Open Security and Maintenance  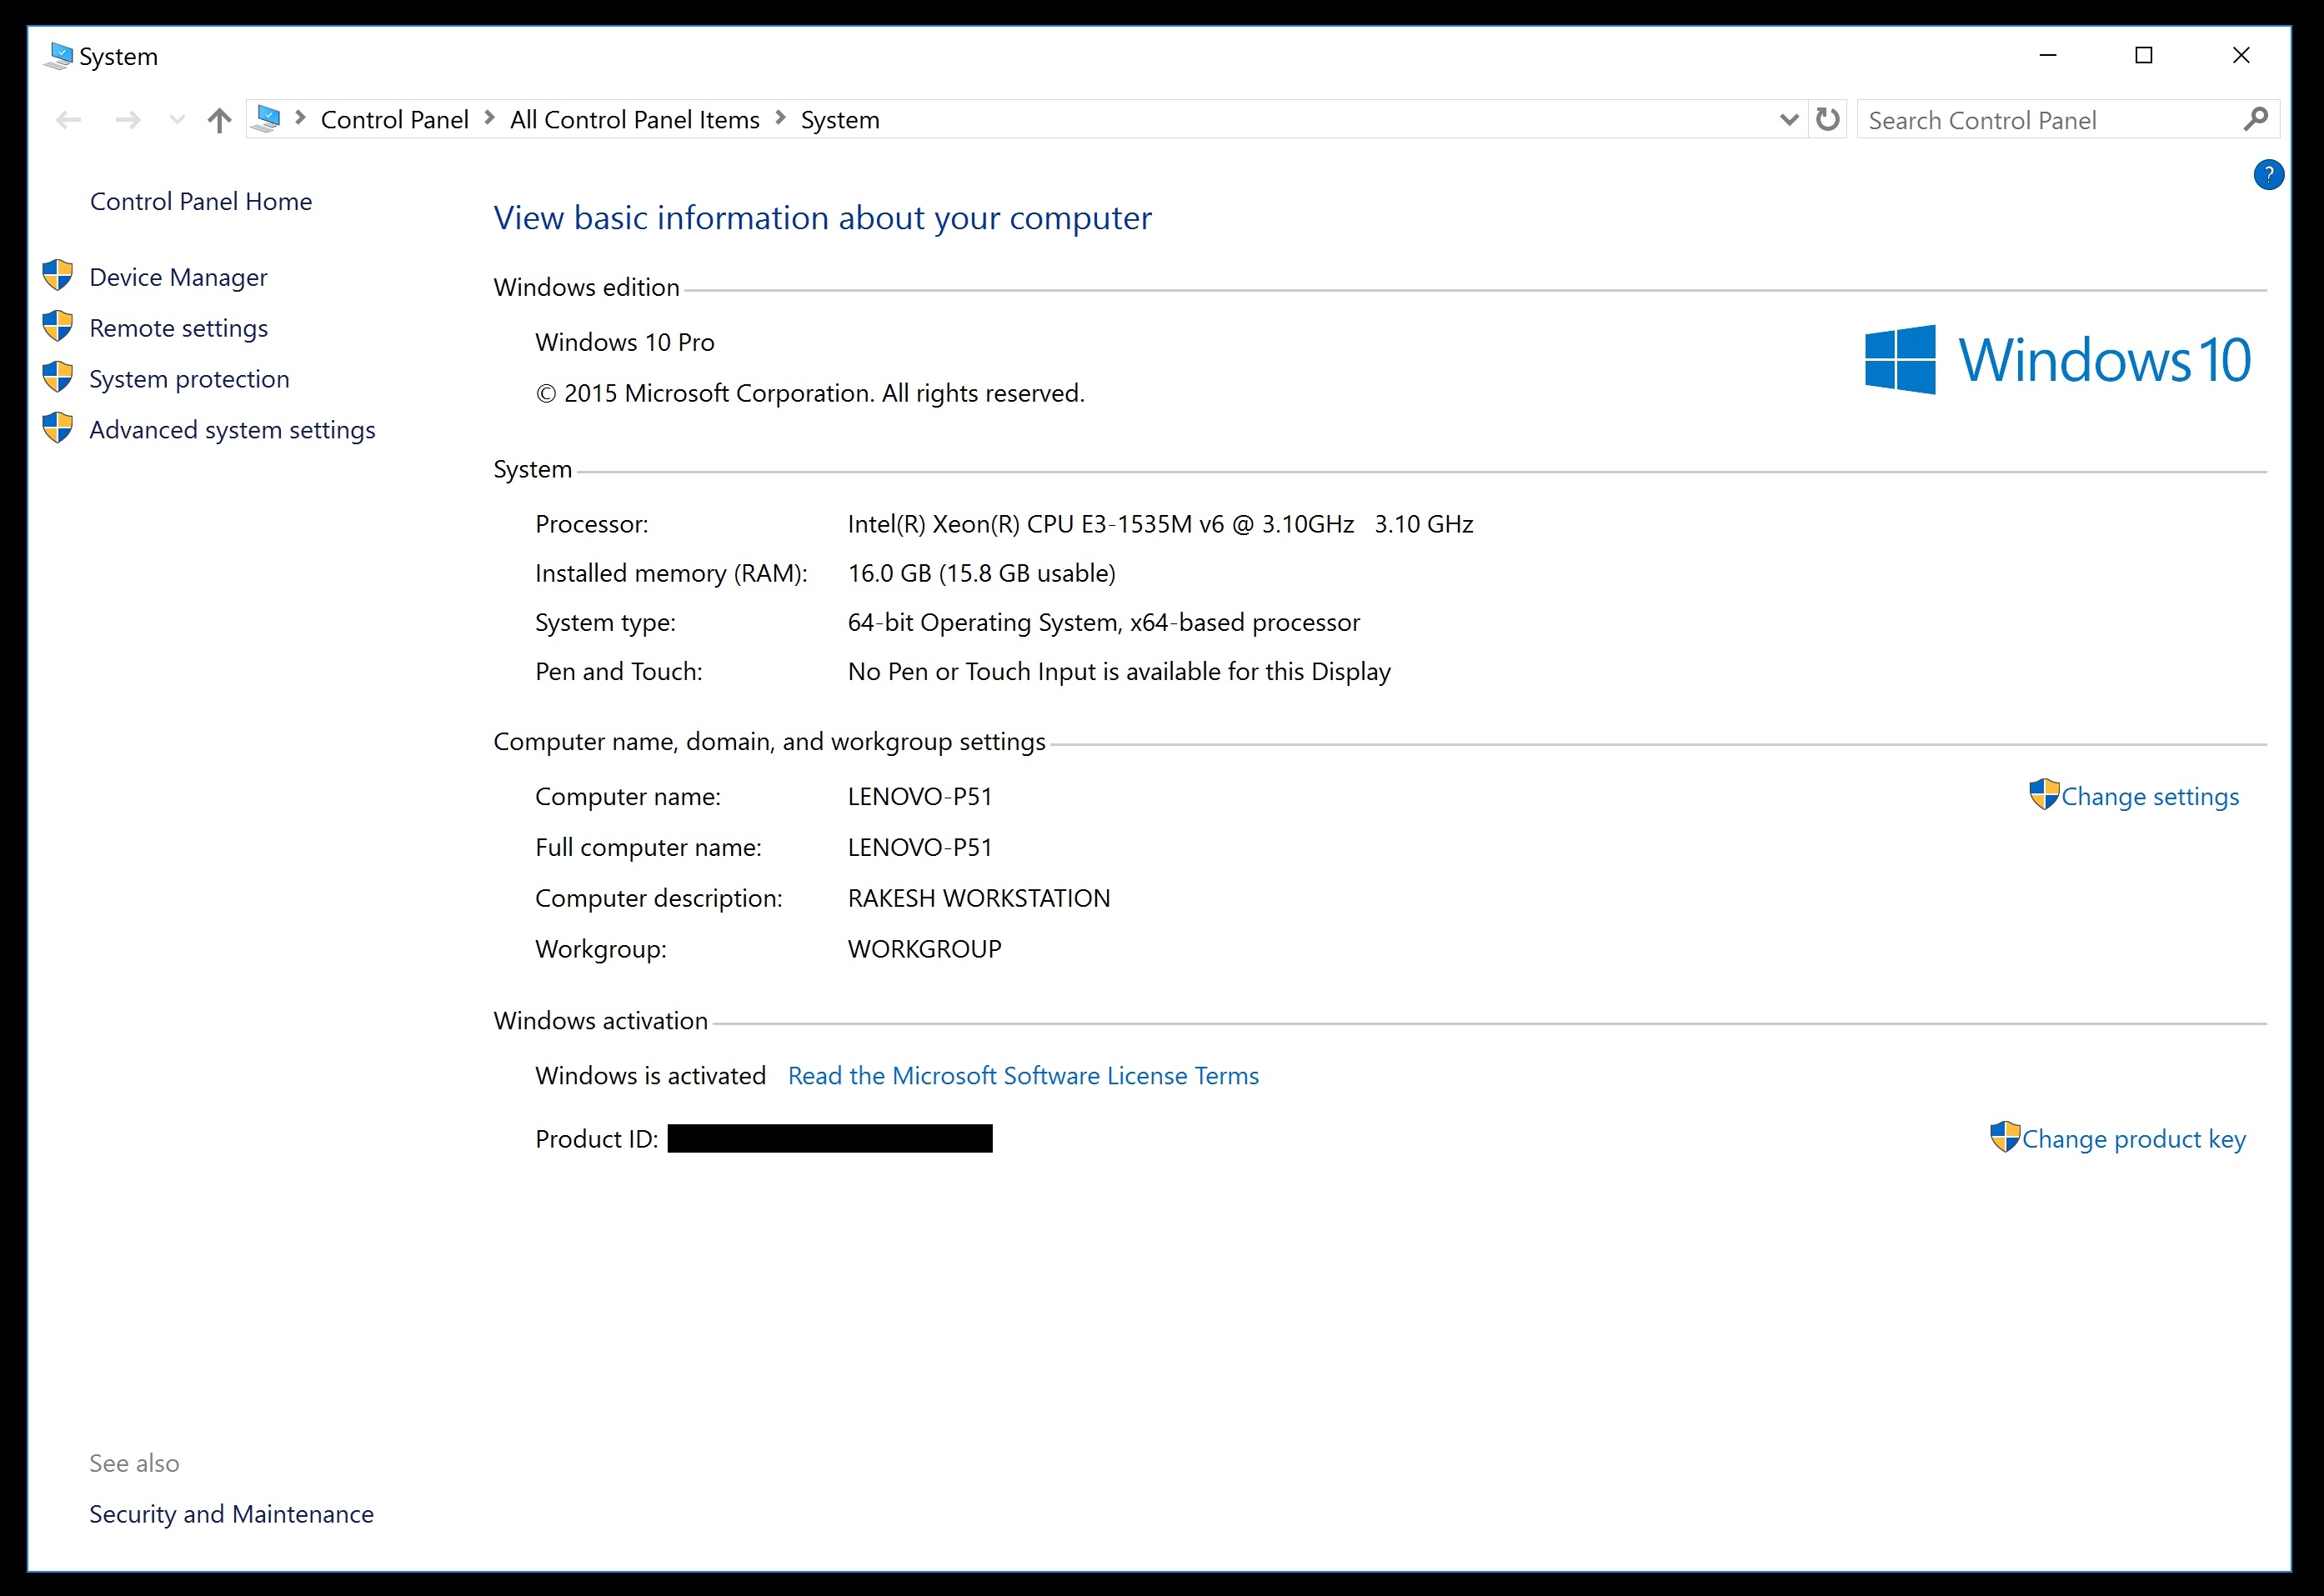point(231,1514)
